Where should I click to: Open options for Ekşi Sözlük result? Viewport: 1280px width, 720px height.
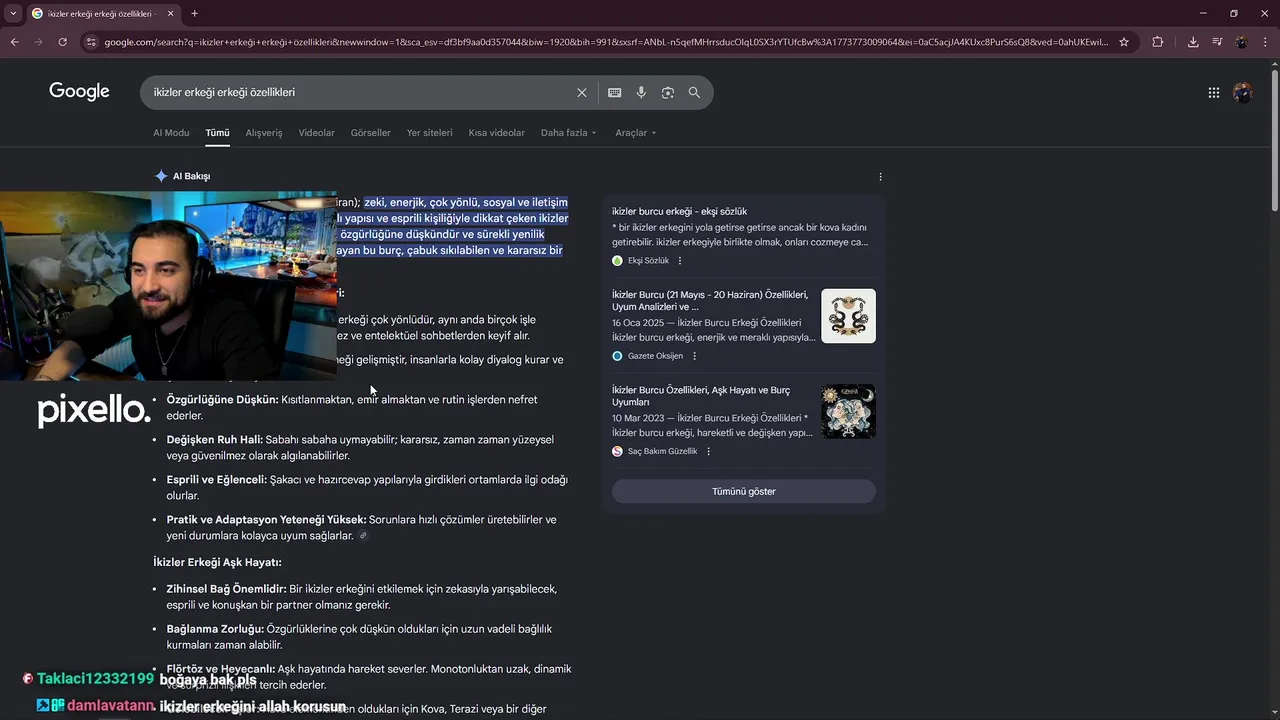click(680, 261)
